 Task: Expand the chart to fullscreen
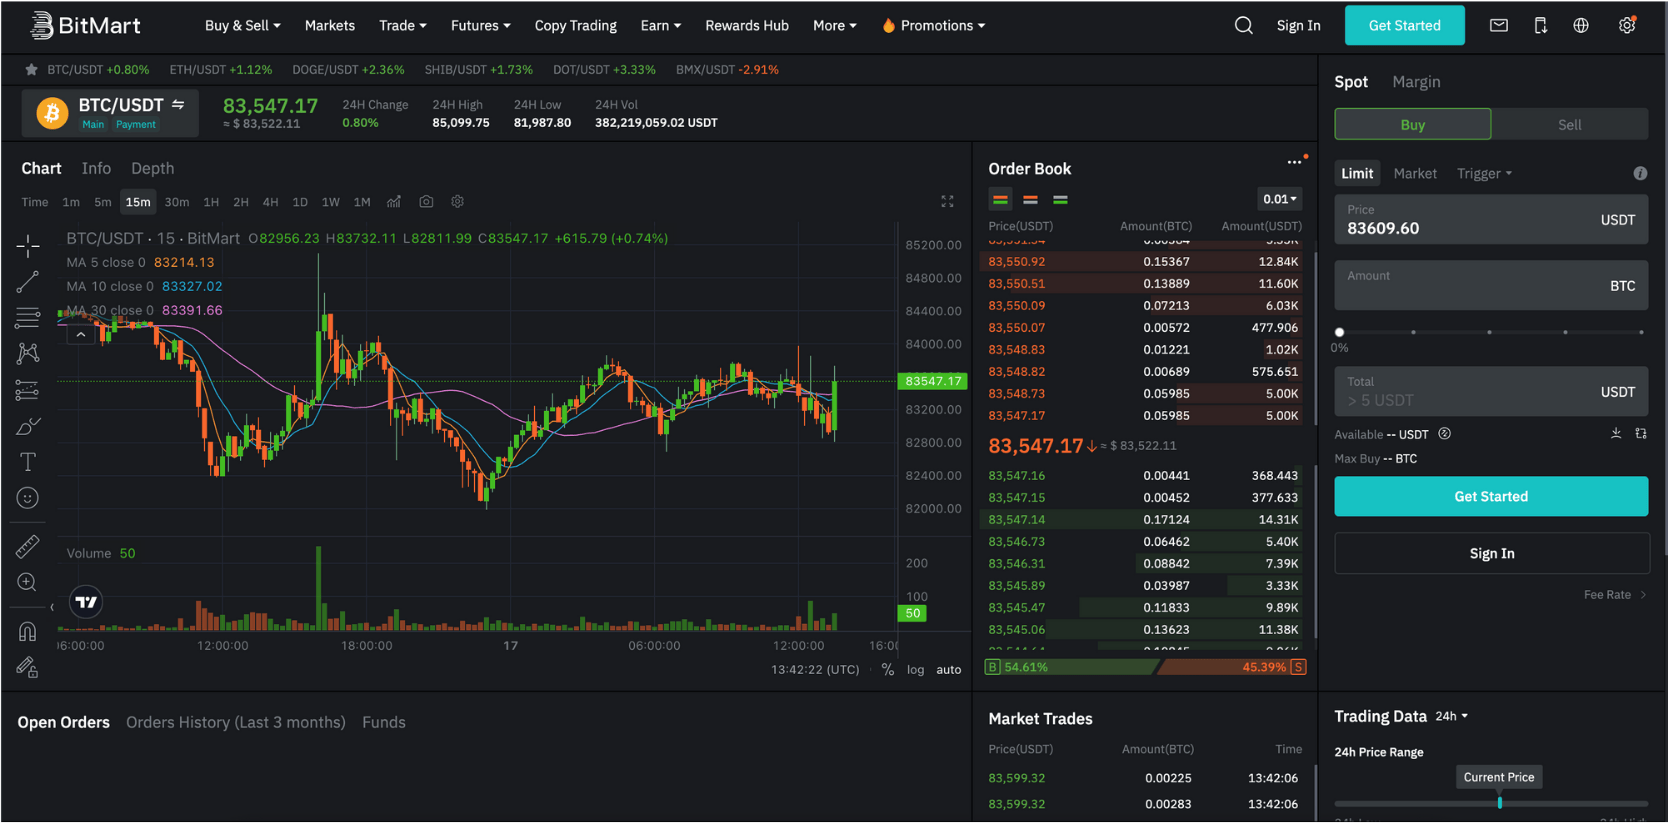click(x=947, y=202)
